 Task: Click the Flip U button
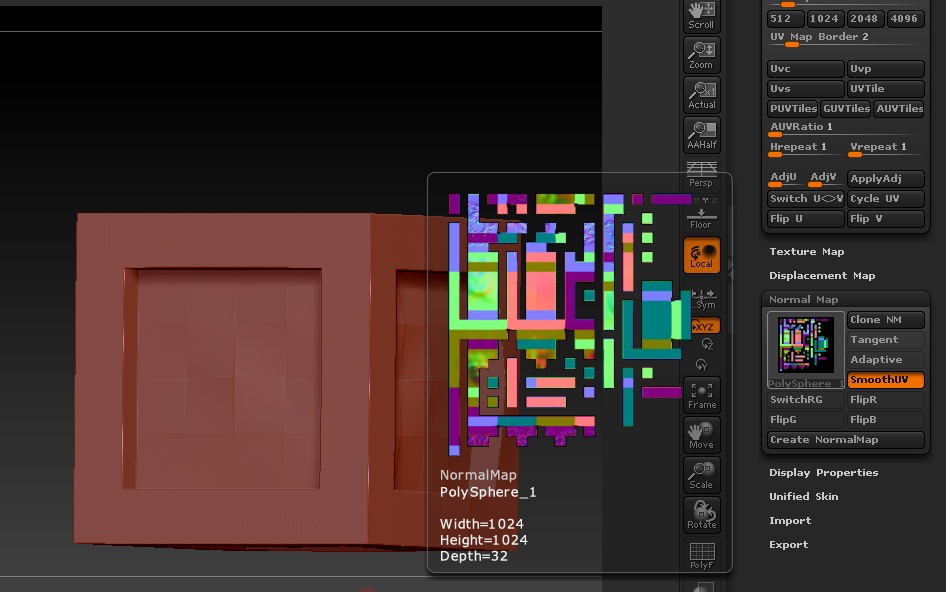(805, 218)
